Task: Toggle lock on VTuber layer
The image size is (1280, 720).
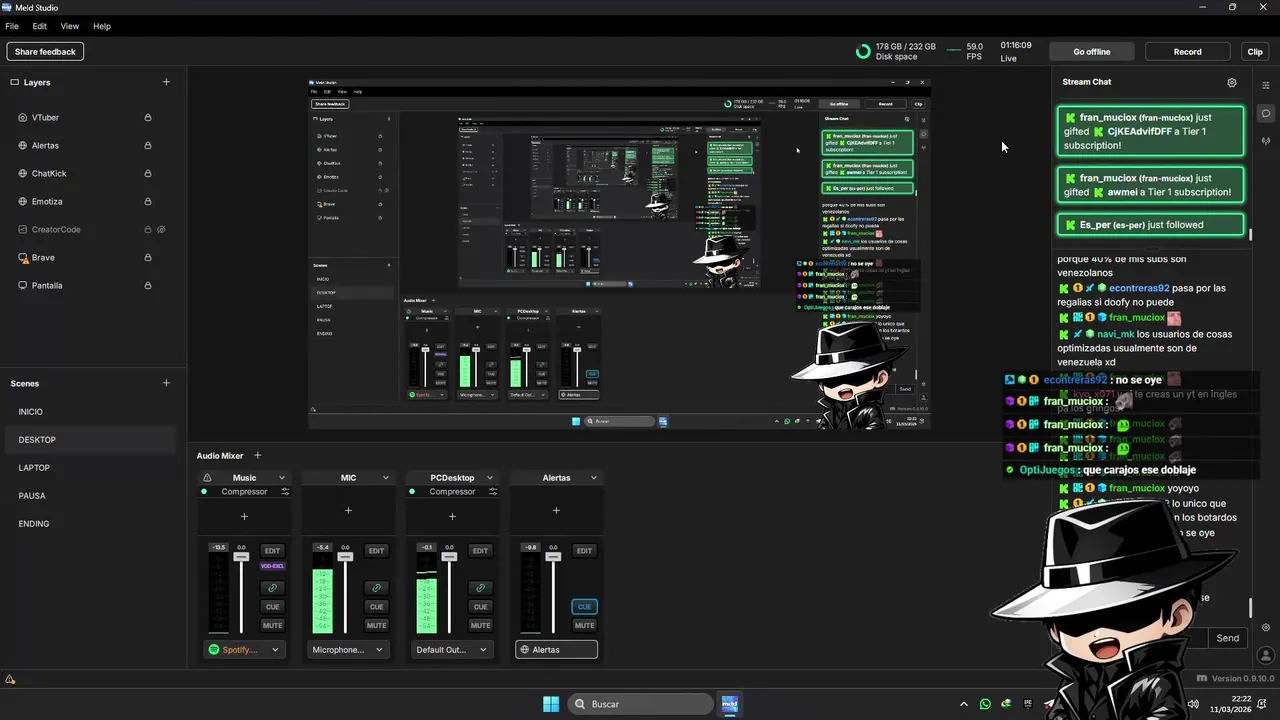Action: 148,118
